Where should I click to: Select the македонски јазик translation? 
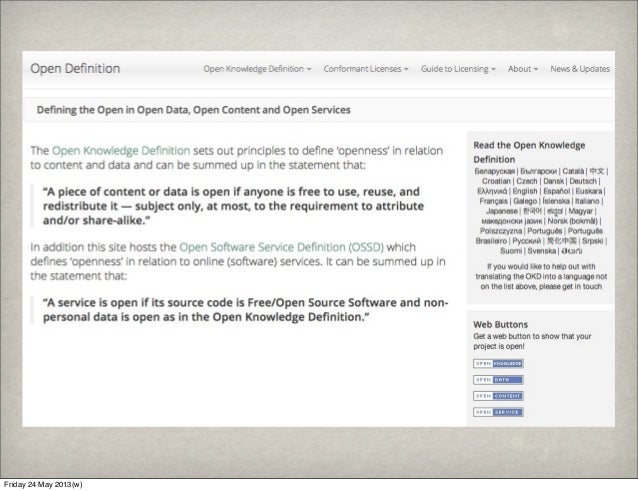pos(511,221)
